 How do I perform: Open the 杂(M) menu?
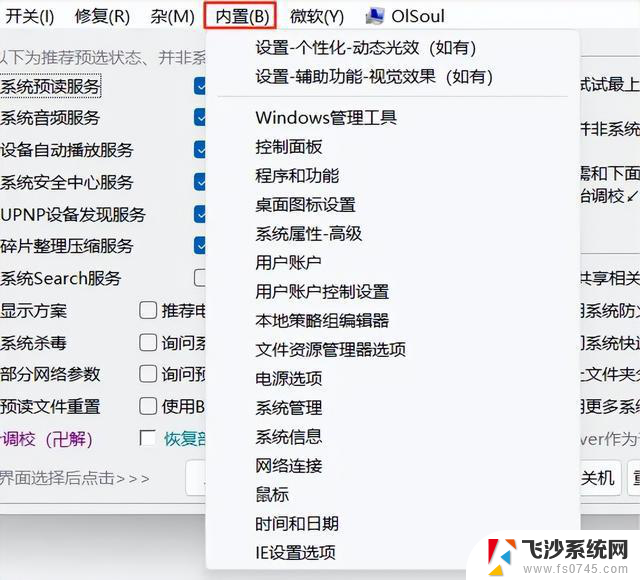coord(172,16)
